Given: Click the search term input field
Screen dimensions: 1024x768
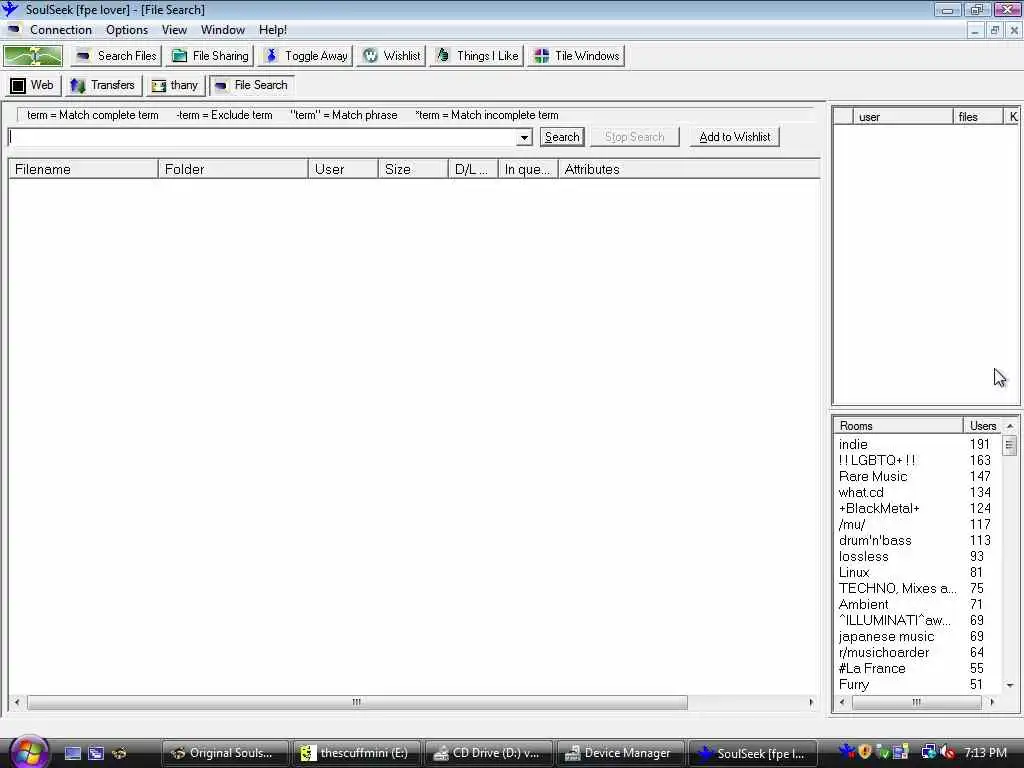Looking at the screenshot, I should (263, 137).
